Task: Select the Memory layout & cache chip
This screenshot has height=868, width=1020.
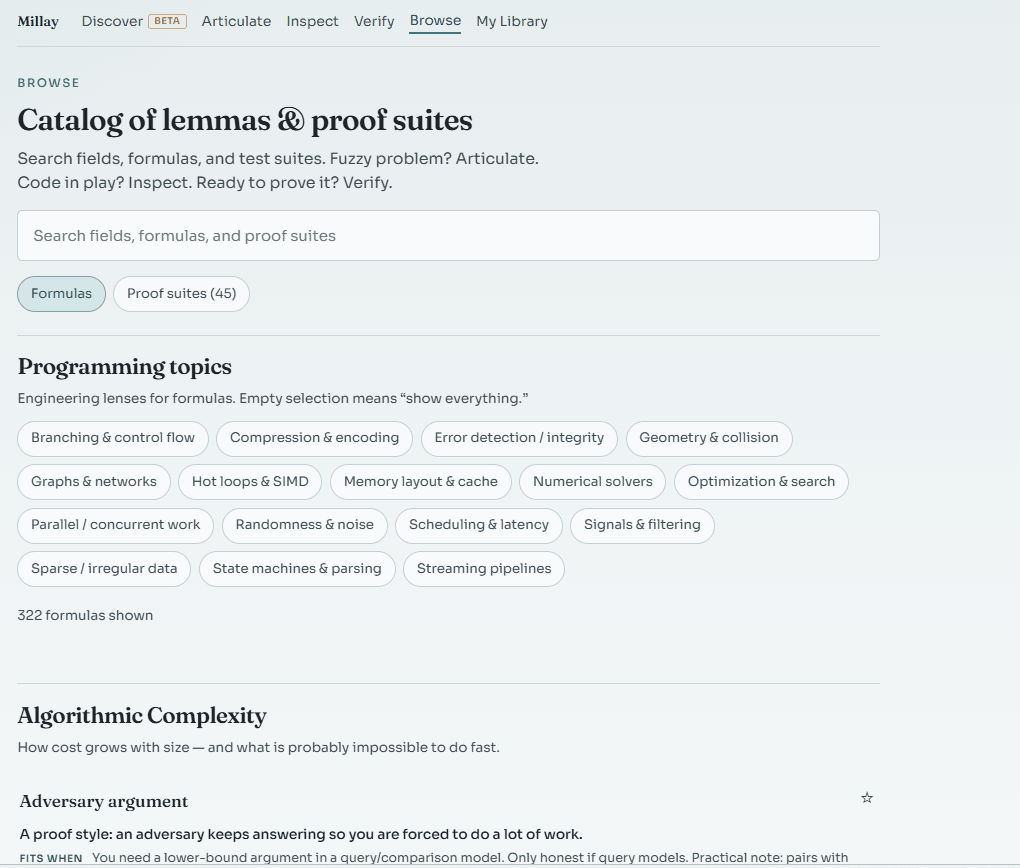Action: coord(421,481)
